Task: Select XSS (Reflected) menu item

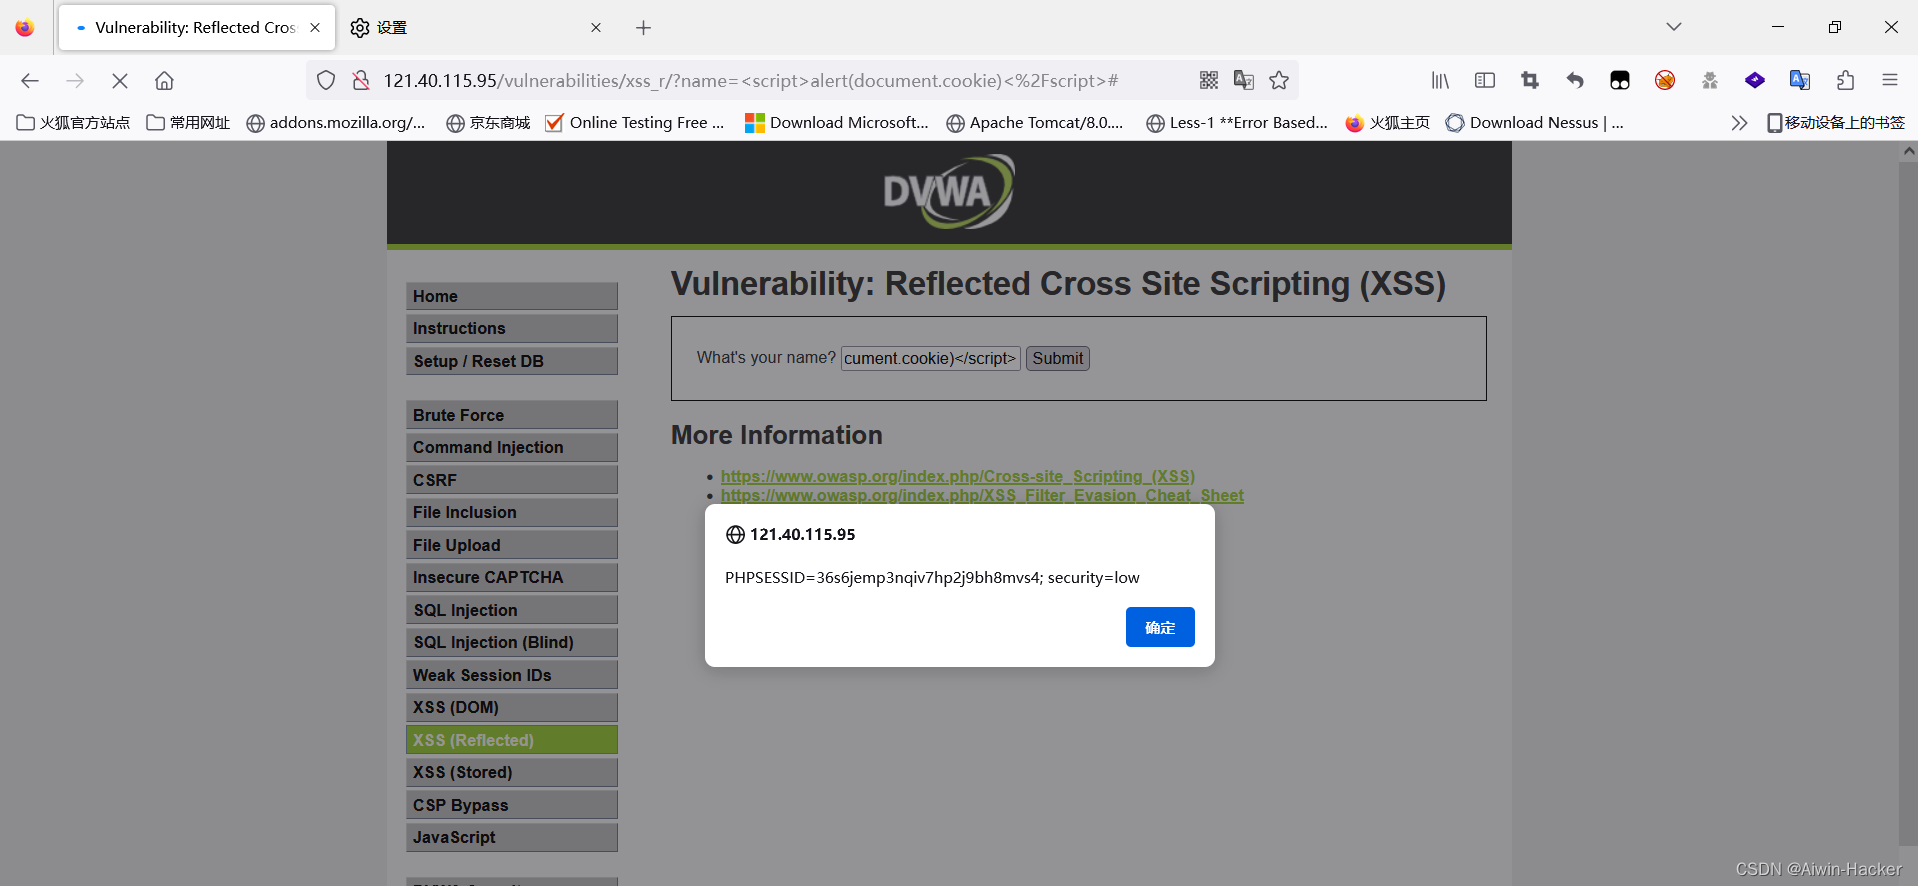Action: (512, 740)
